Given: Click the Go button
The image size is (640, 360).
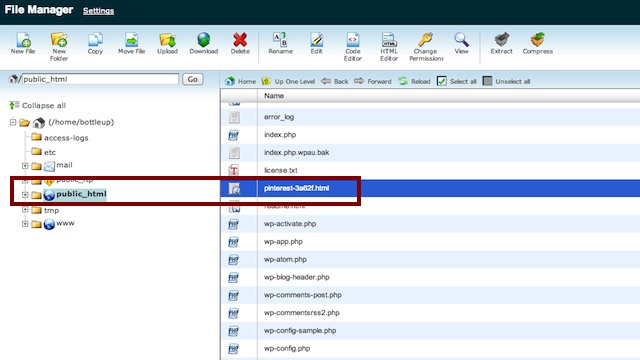Looking at the screenshot, I should [193, 79].
